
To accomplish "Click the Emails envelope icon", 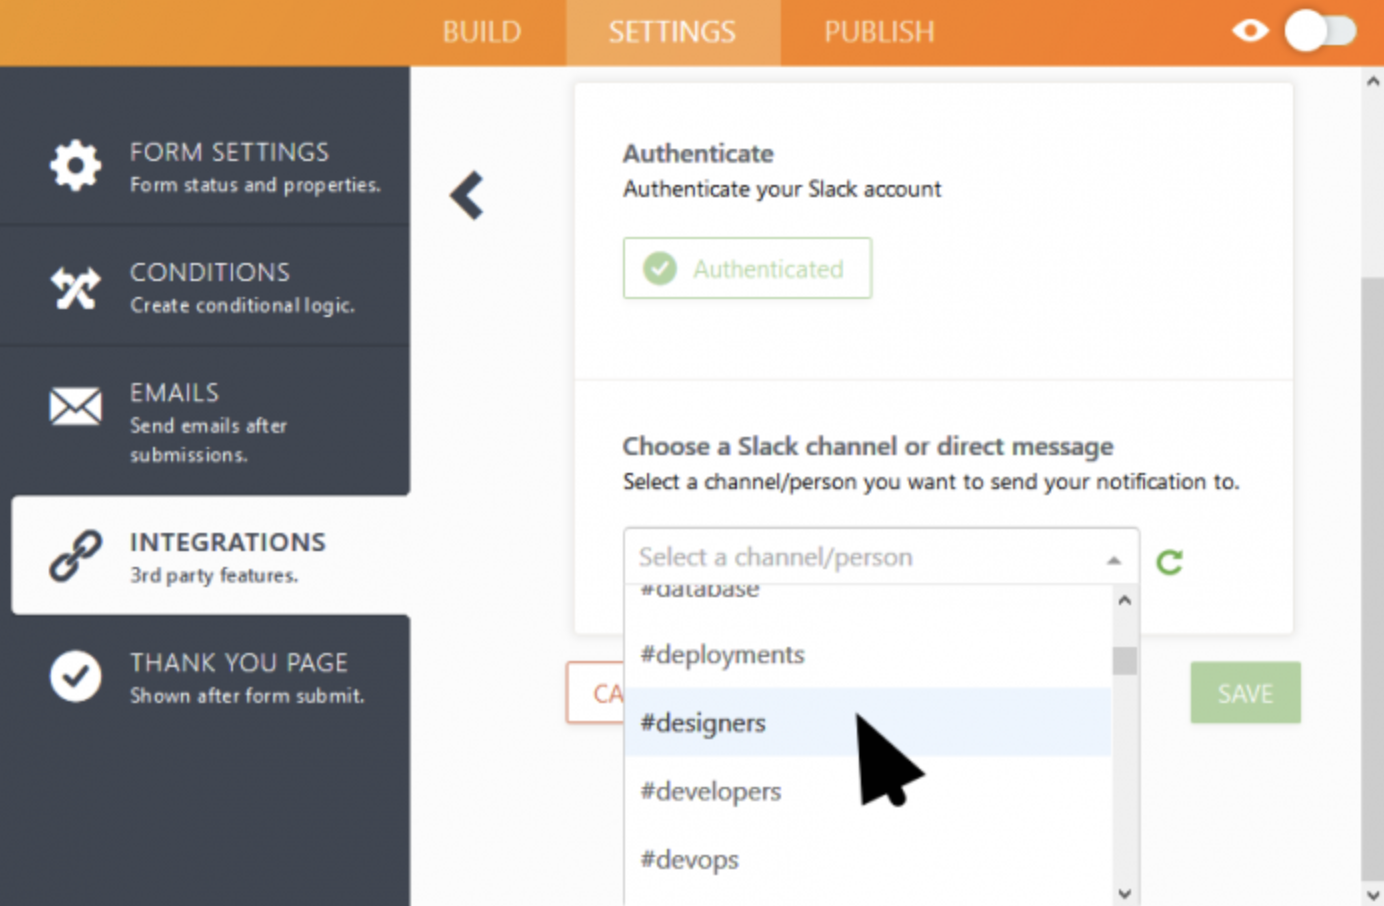I will 76,406.
